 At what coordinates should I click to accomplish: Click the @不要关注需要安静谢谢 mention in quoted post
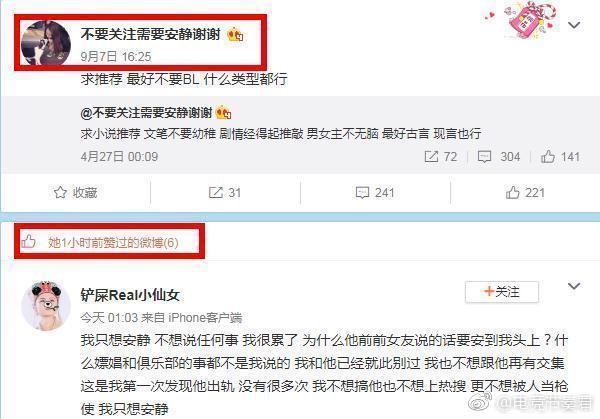[x=147, y=112]
